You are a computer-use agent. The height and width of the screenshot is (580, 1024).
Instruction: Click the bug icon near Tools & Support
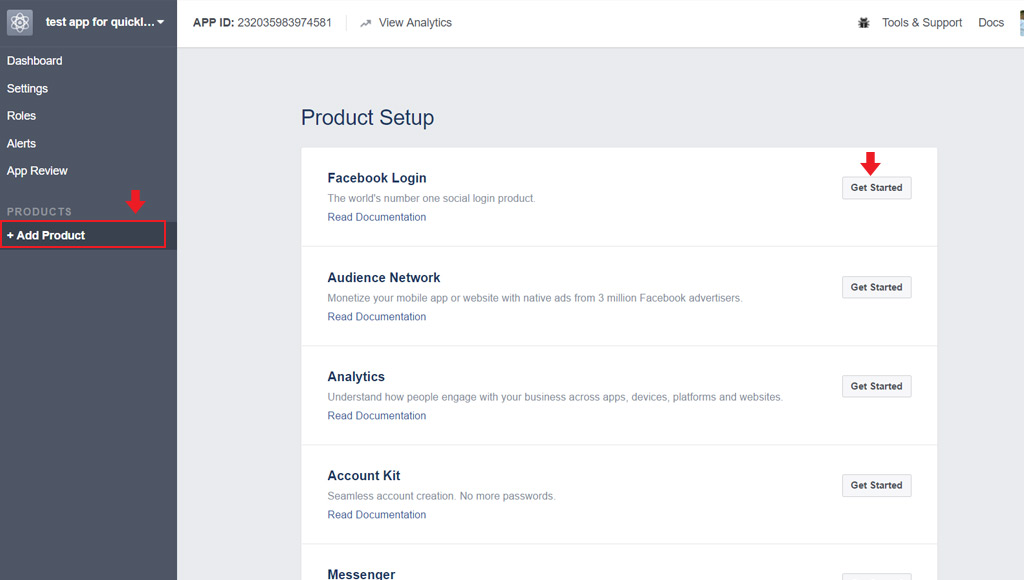863,23
